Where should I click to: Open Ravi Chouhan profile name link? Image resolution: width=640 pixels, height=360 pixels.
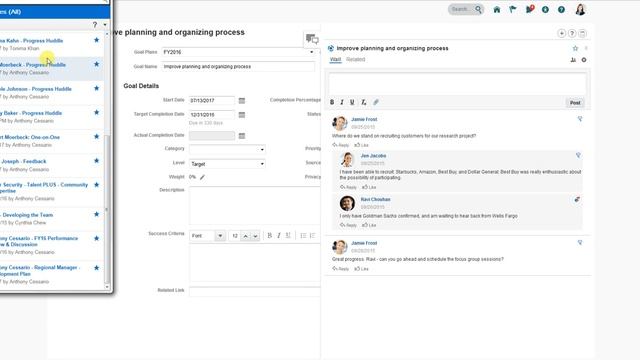[376, 200]
